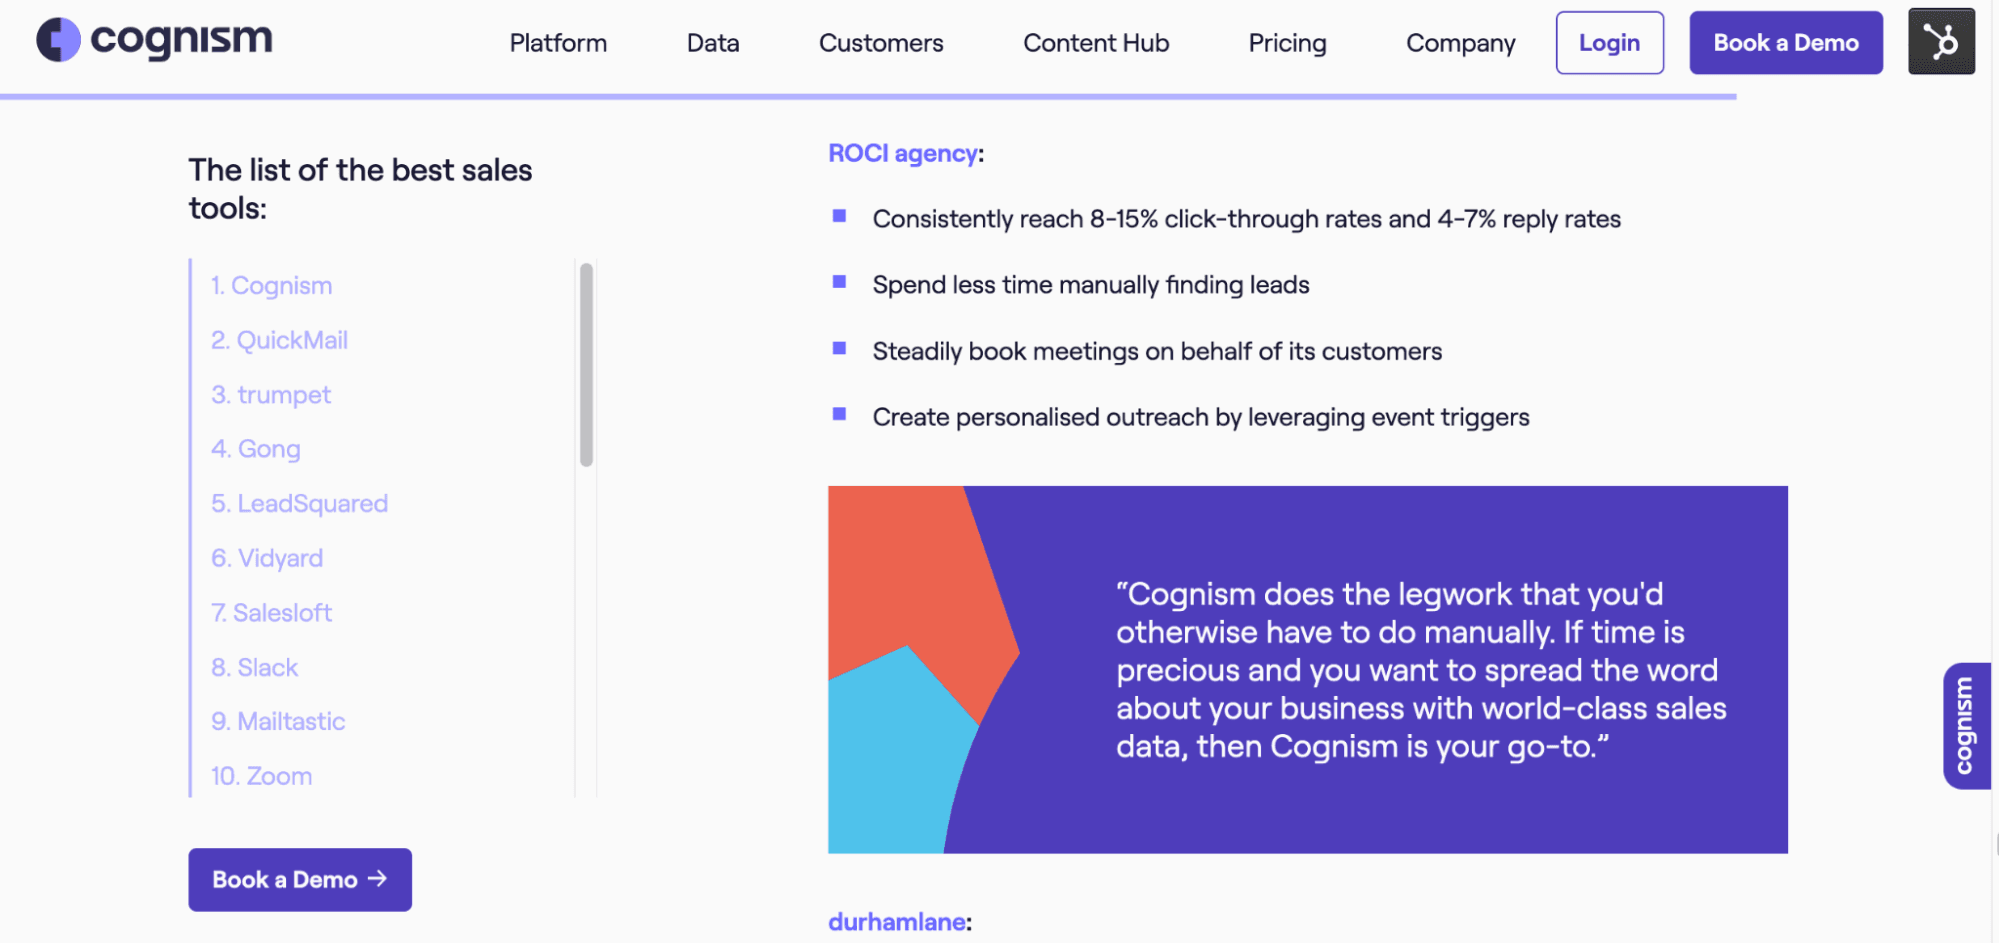The image size is (1999, 943).
Task: Open the Company dropdown
Action: pyautogui.click(x=1460, y=43)
